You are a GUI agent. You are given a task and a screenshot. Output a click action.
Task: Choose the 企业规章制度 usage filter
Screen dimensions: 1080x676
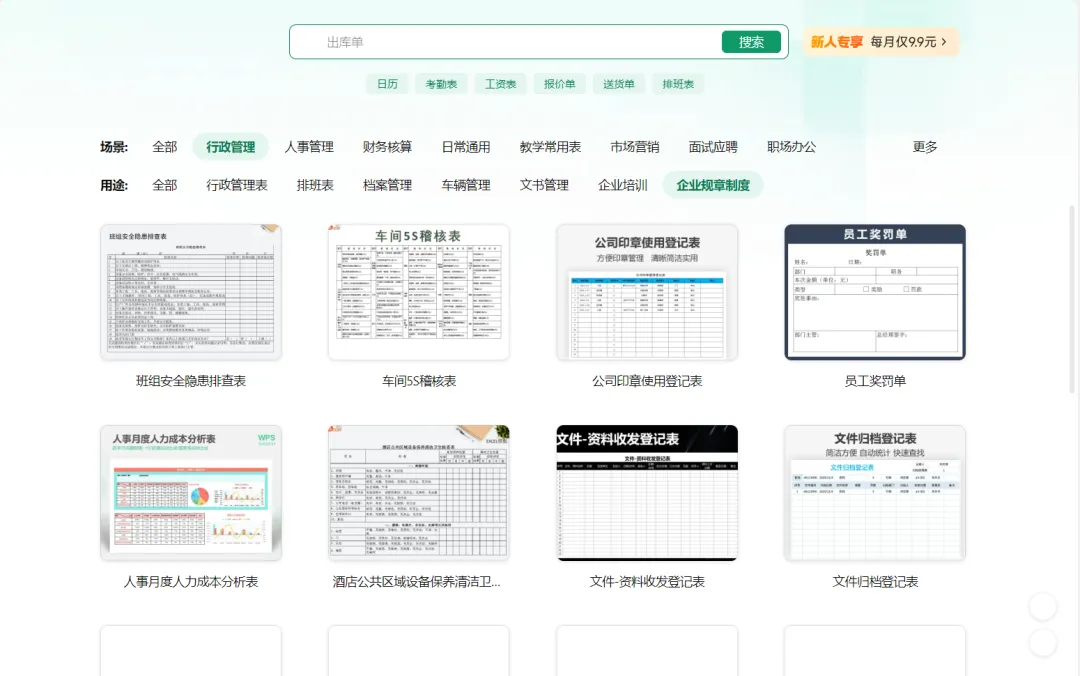point(713,185)
